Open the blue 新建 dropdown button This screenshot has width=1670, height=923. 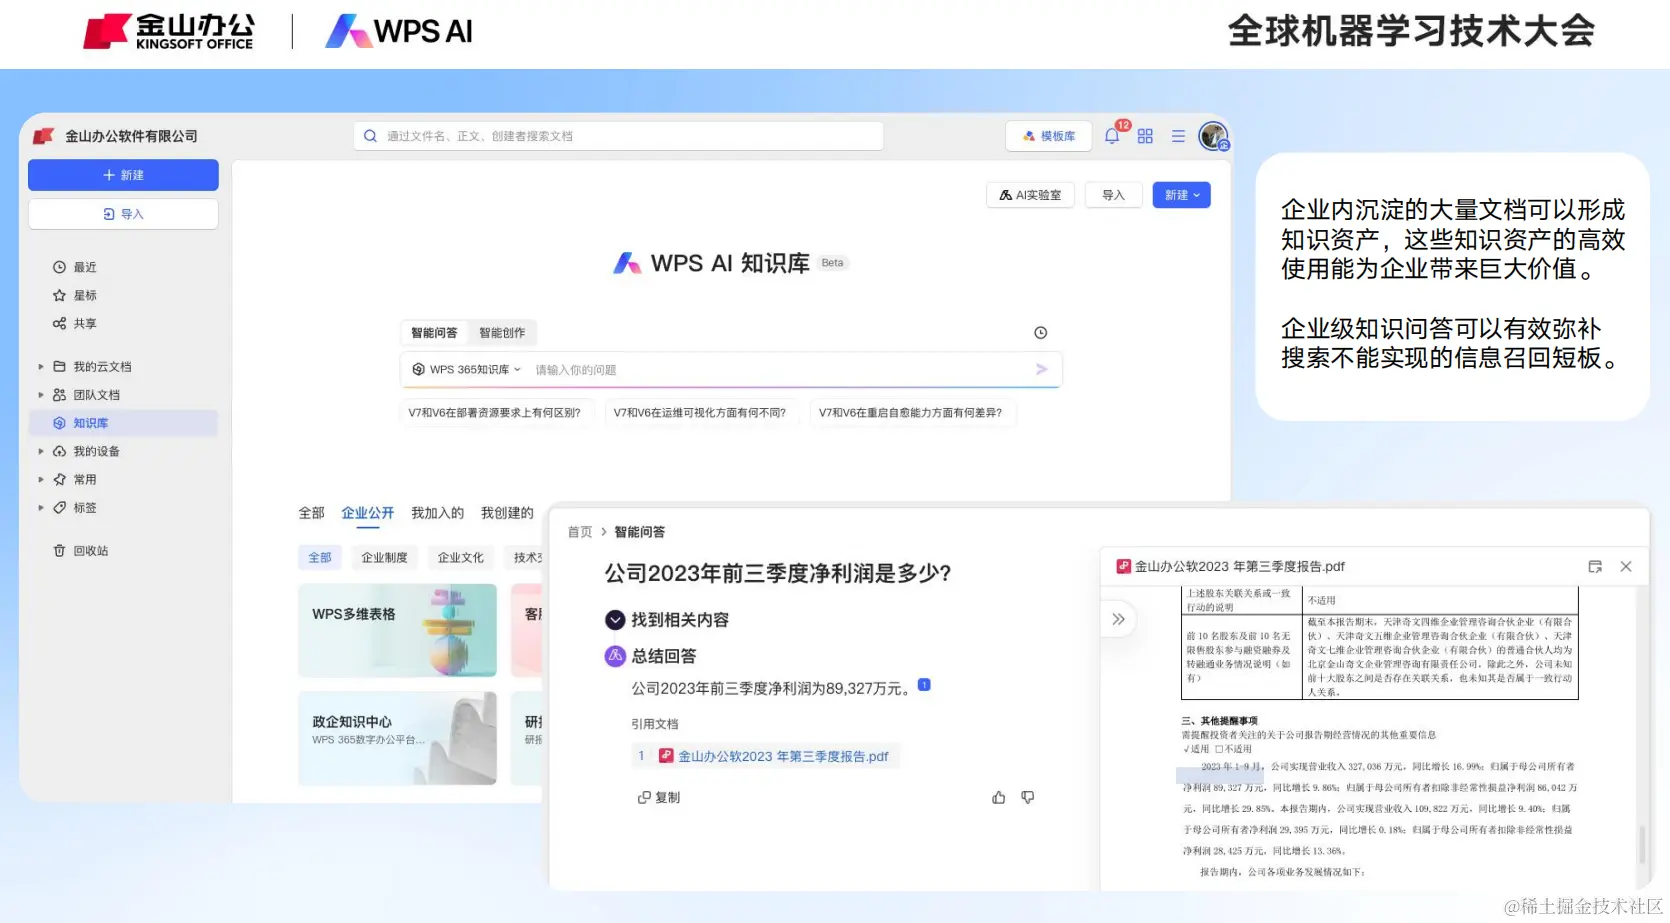(1182, 195)
